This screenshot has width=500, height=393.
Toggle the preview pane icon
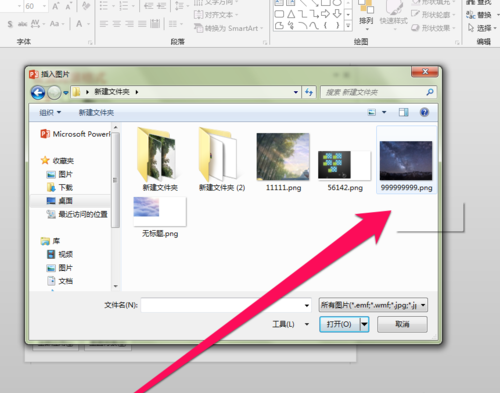pos(404,112)
